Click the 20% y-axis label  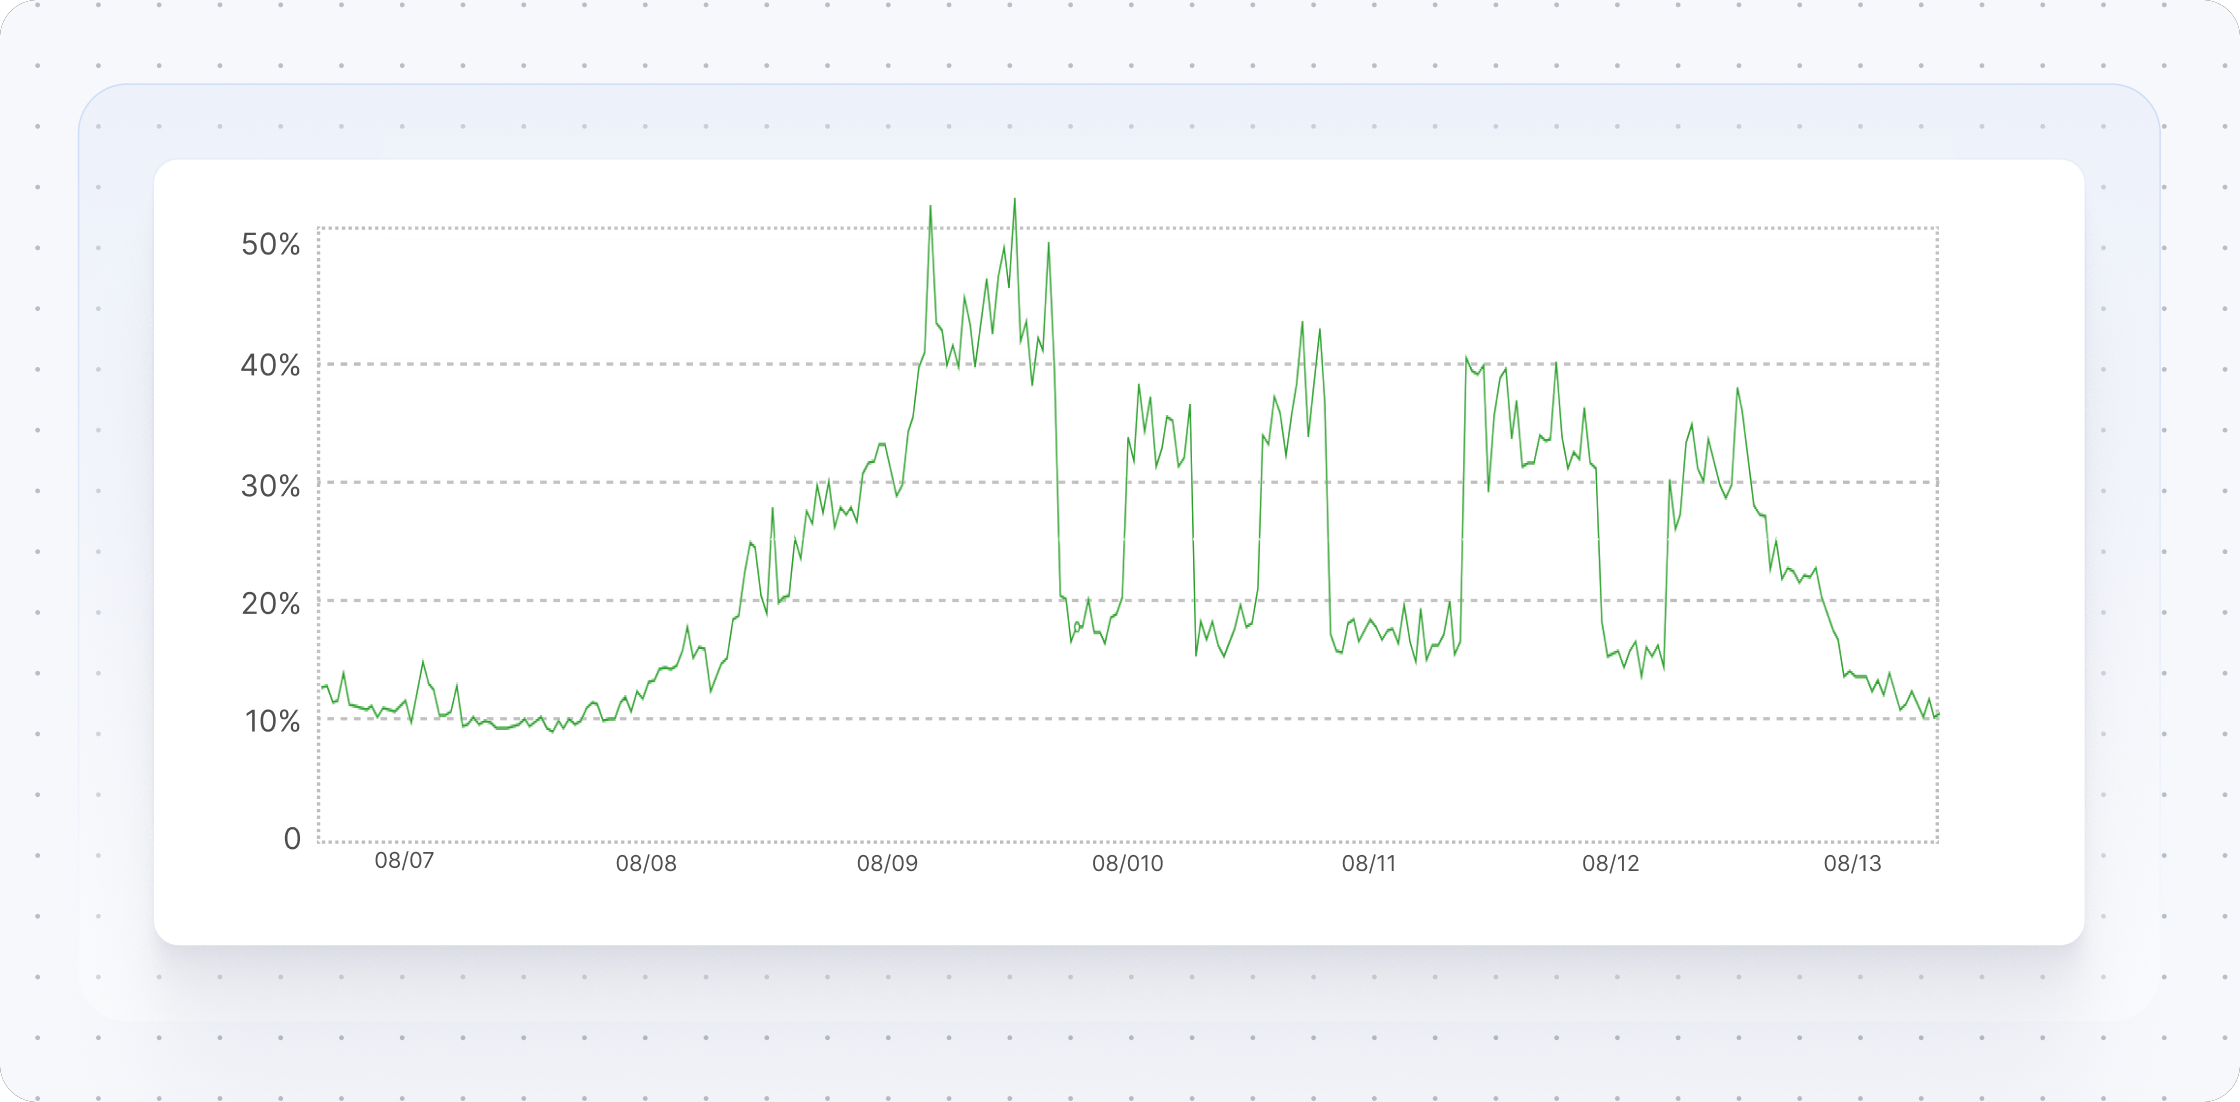(x=270, y=603)
